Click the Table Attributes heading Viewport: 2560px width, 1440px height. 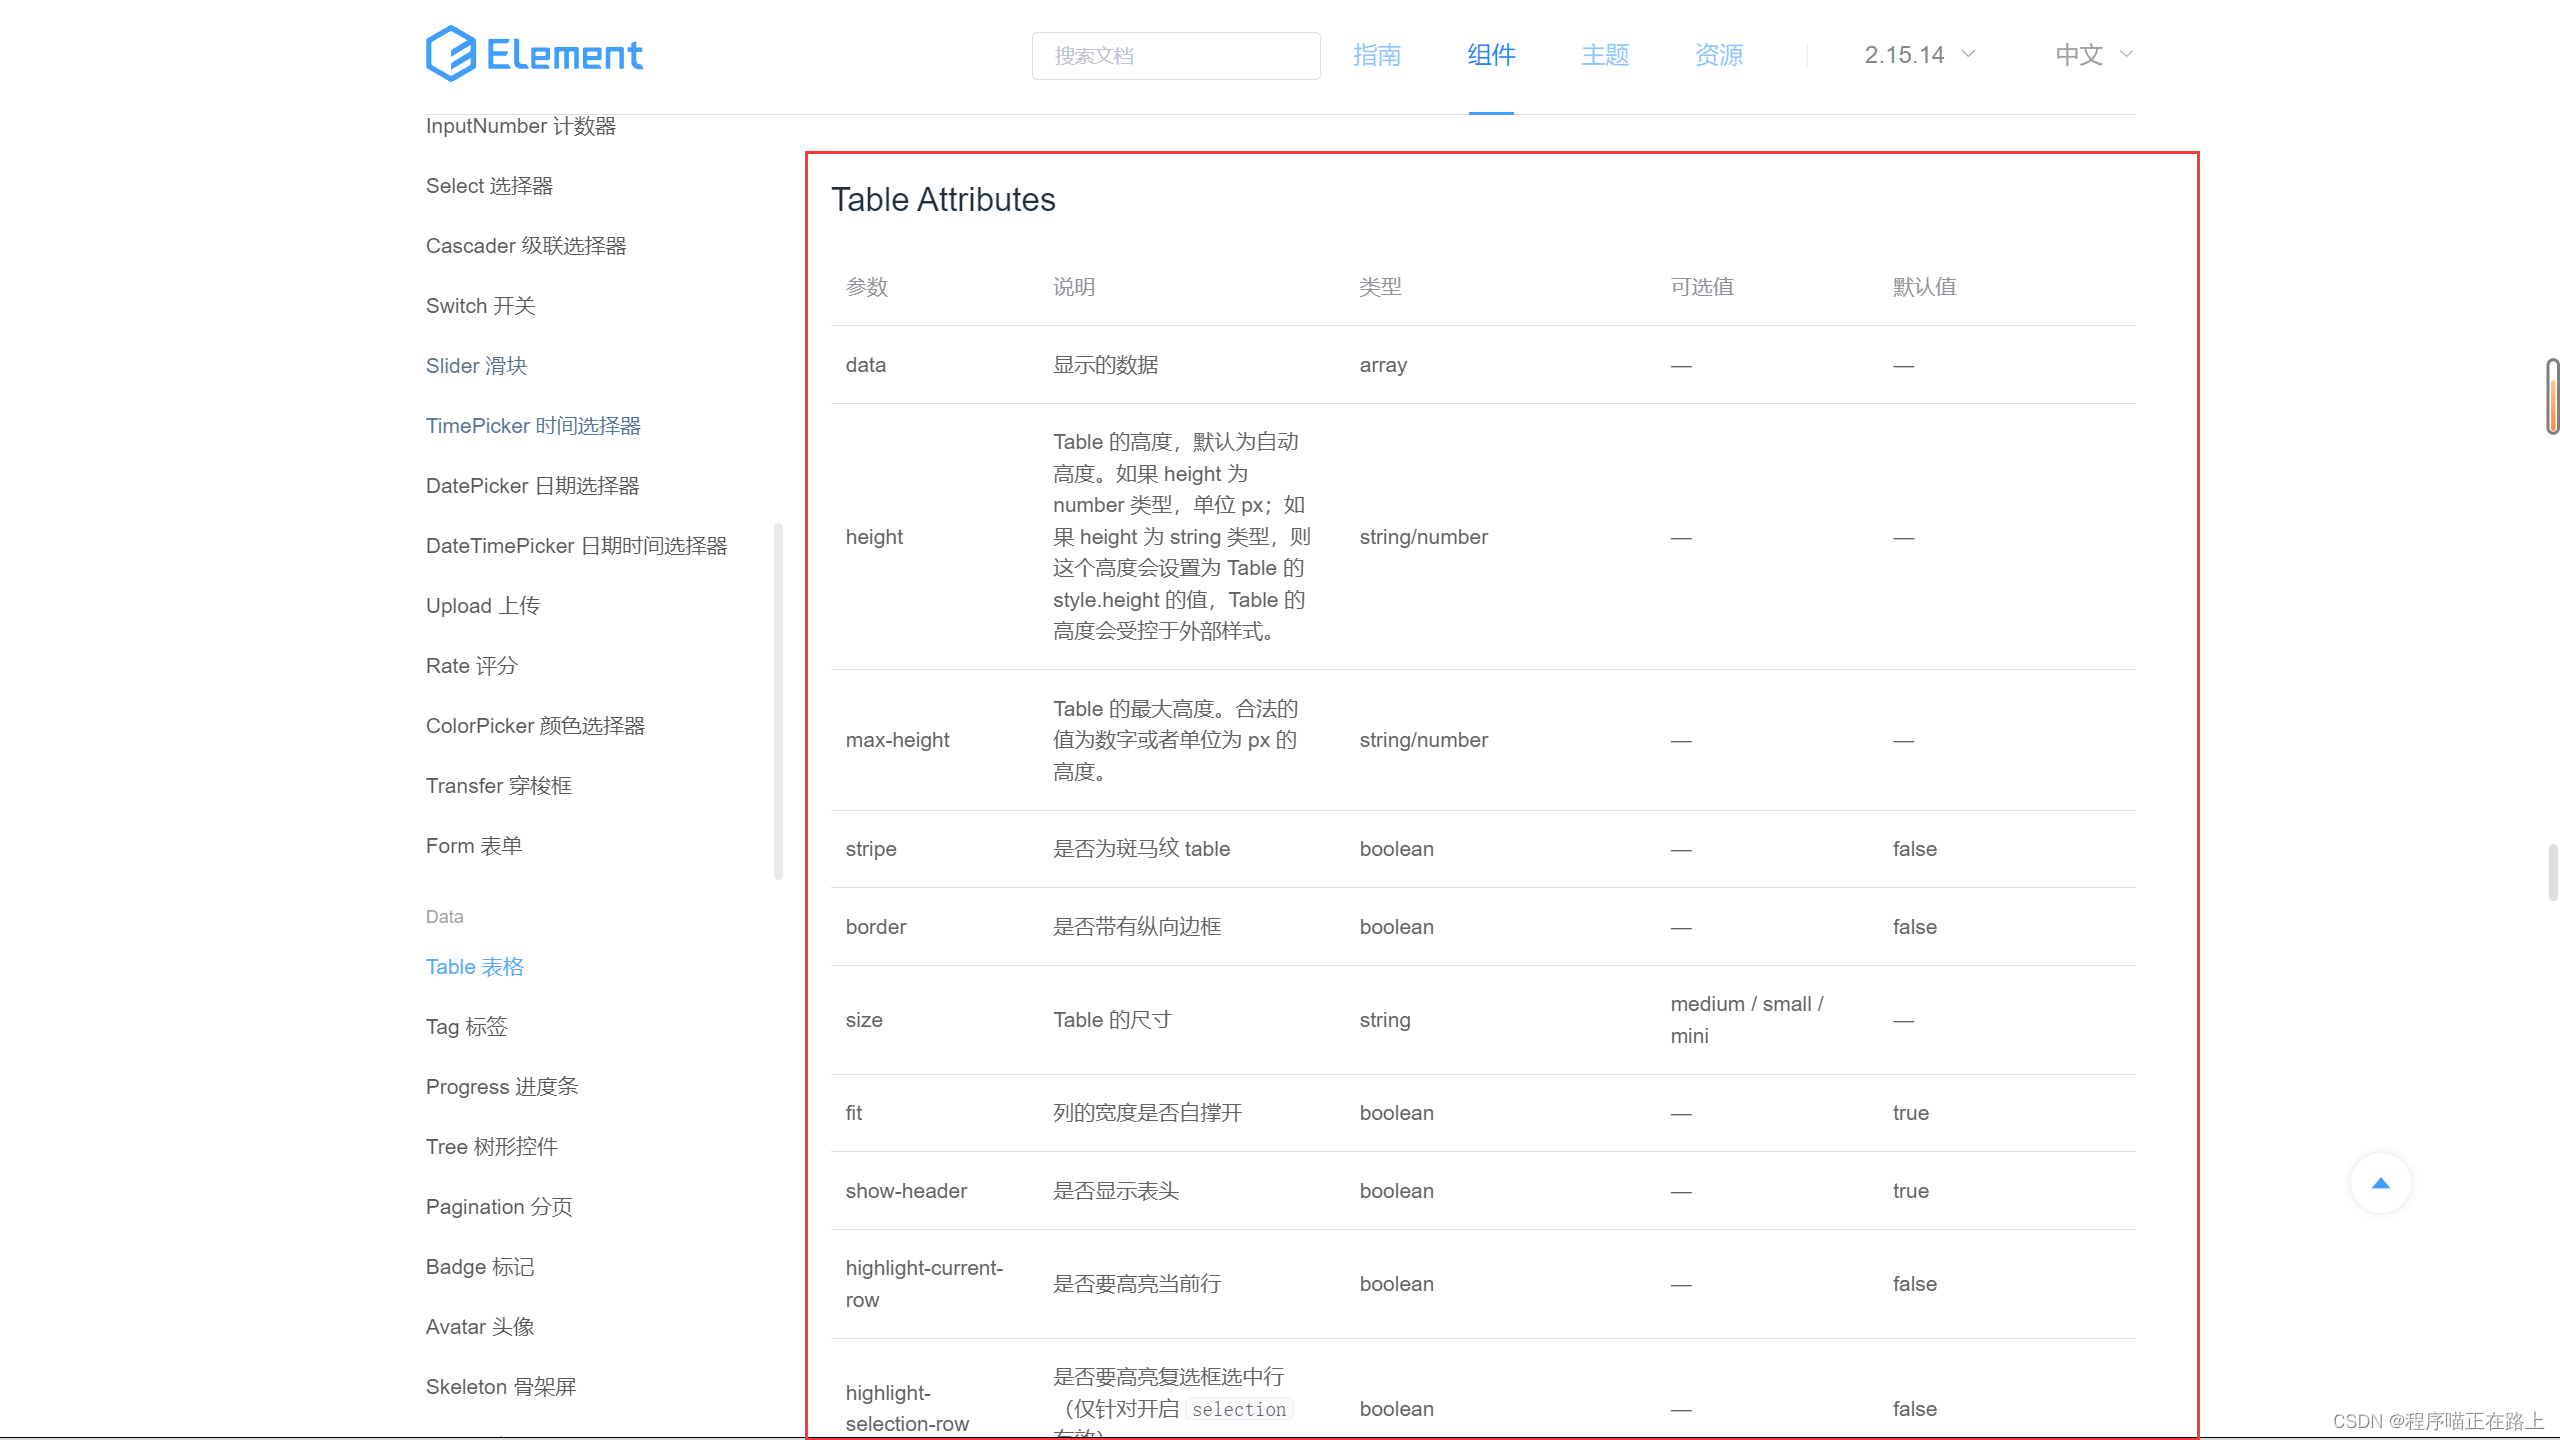click(x=943, y=200)
